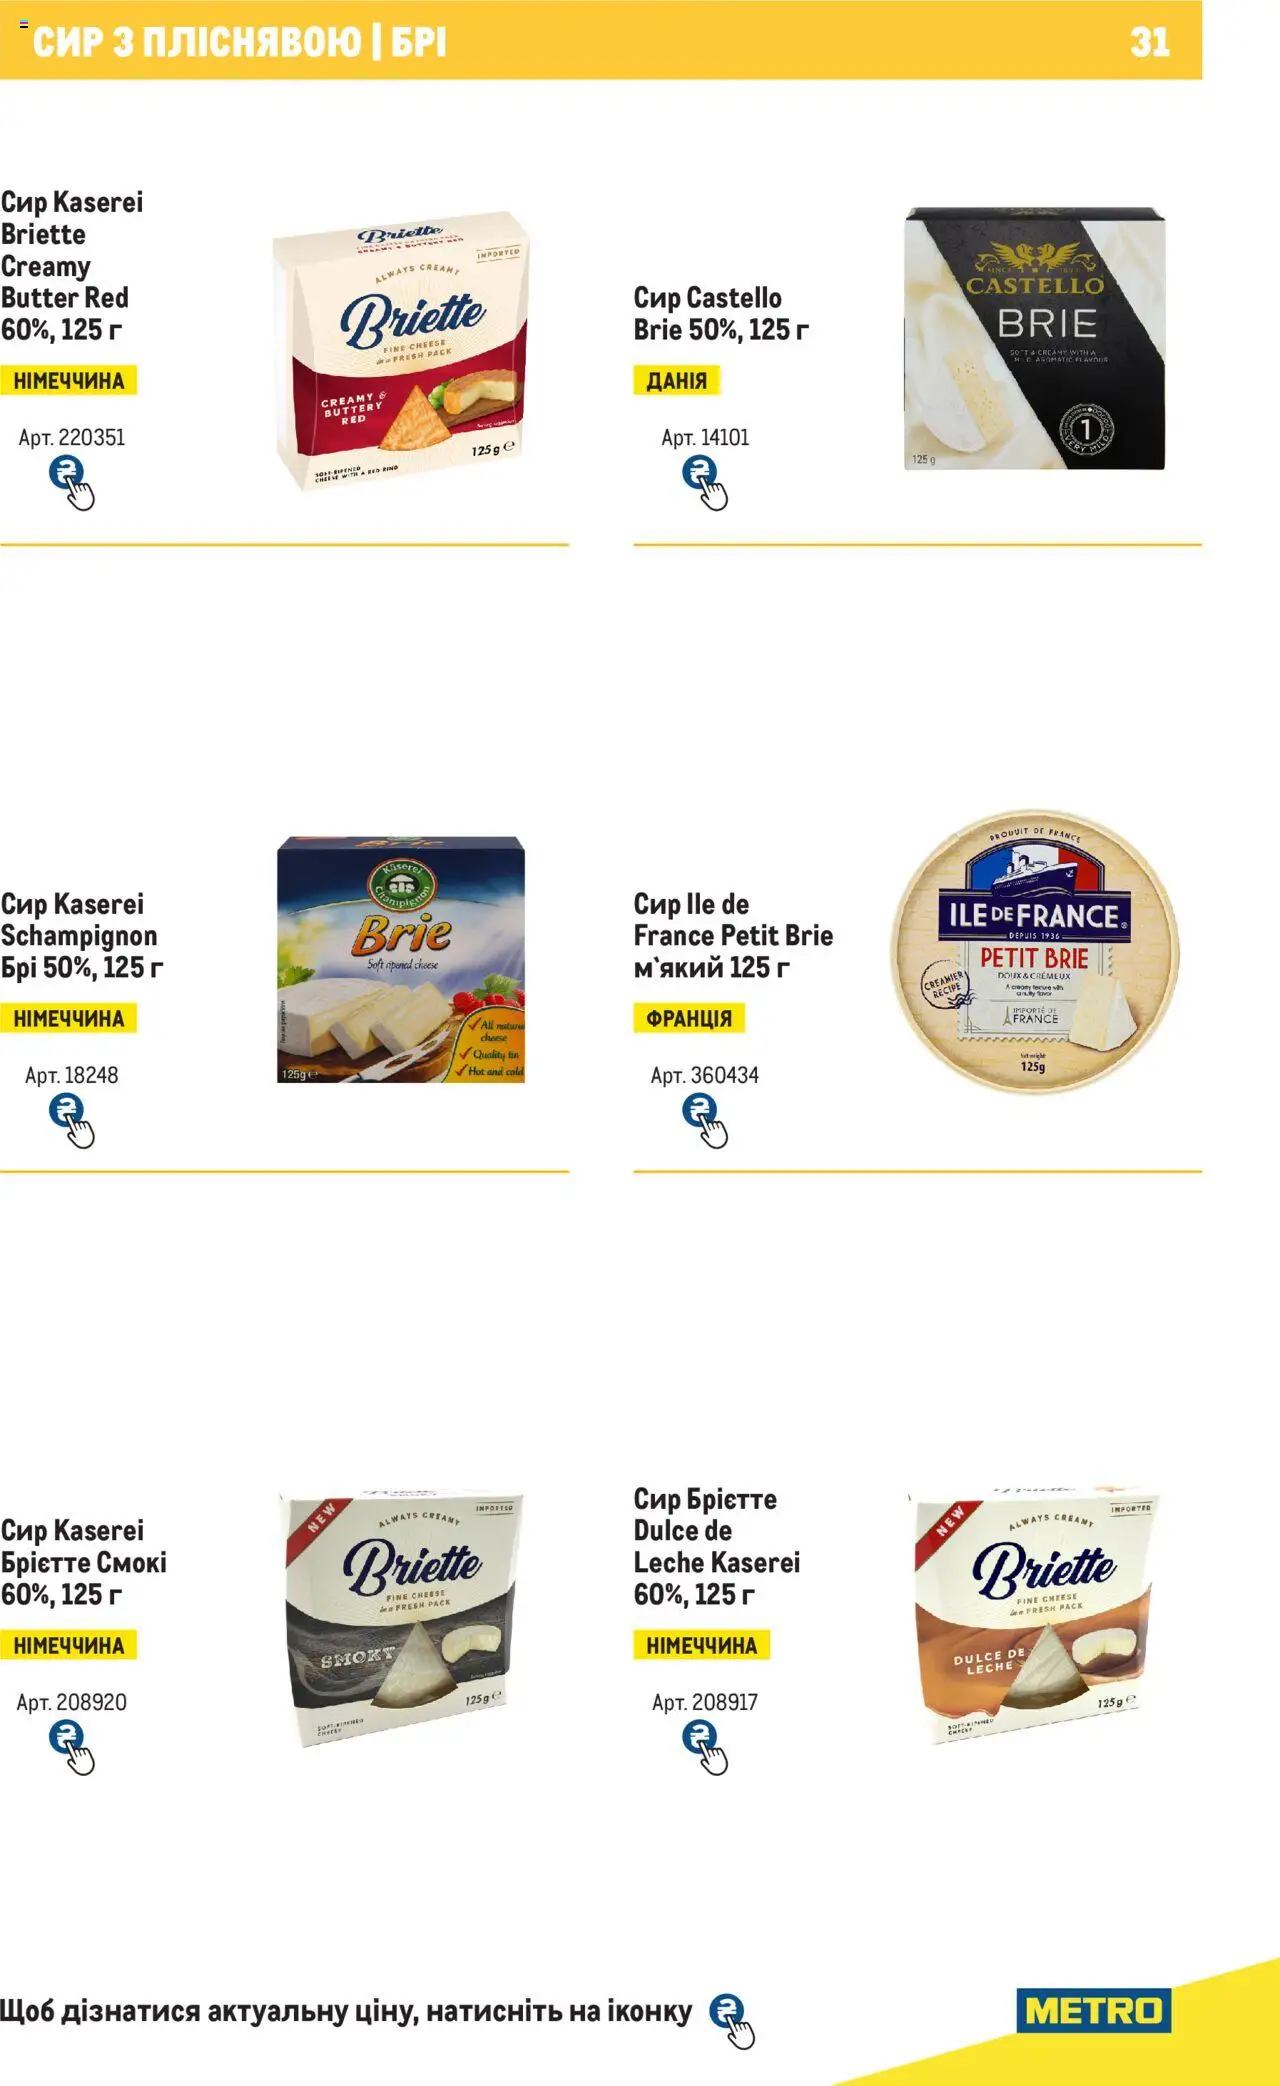
Task: Click the Сир Castello Brie 50% title
Action: (x=721, y=313)
